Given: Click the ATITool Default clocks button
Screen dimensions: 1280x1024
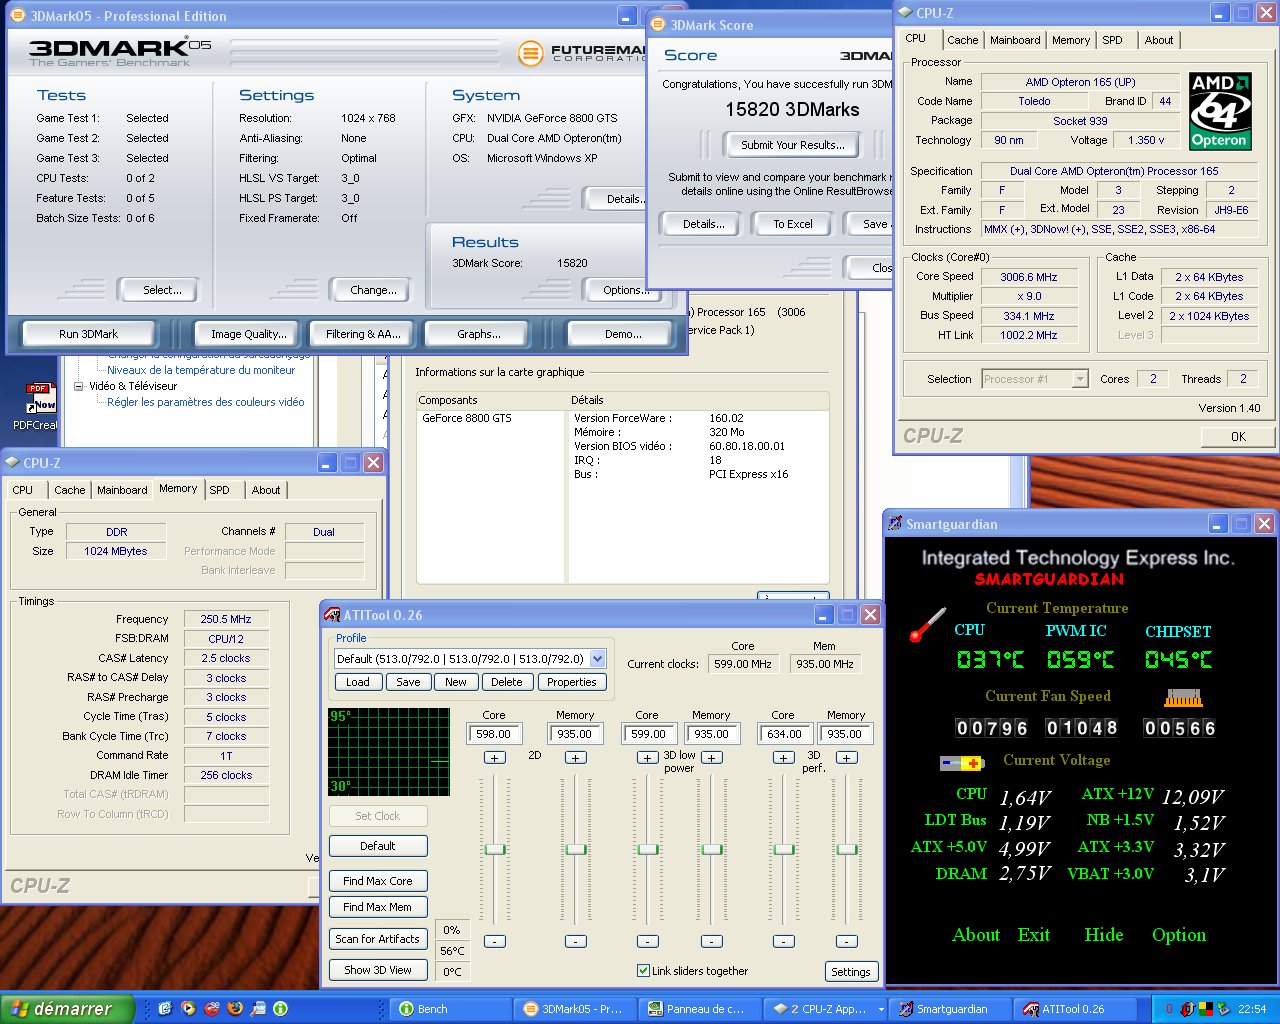Looking at the screenshot, I should (378, 846).
